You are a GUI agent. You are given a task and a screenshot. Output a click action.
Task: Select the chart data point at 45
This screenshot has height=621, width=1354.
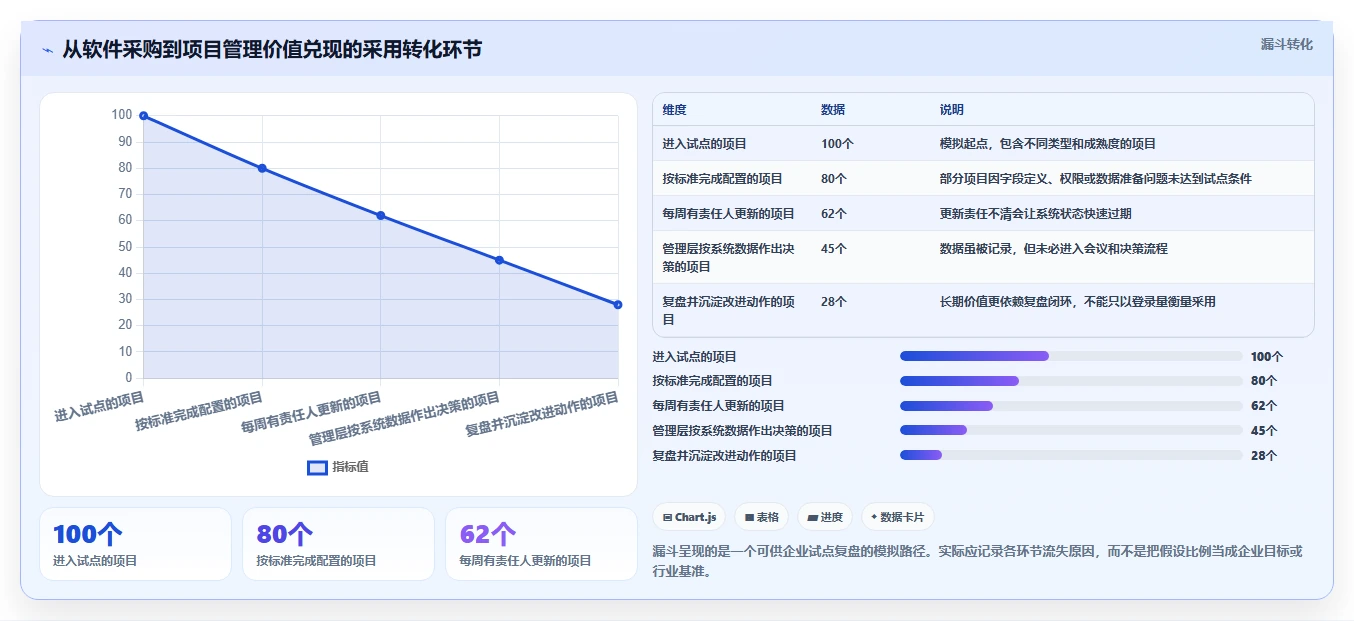(499, 260)
